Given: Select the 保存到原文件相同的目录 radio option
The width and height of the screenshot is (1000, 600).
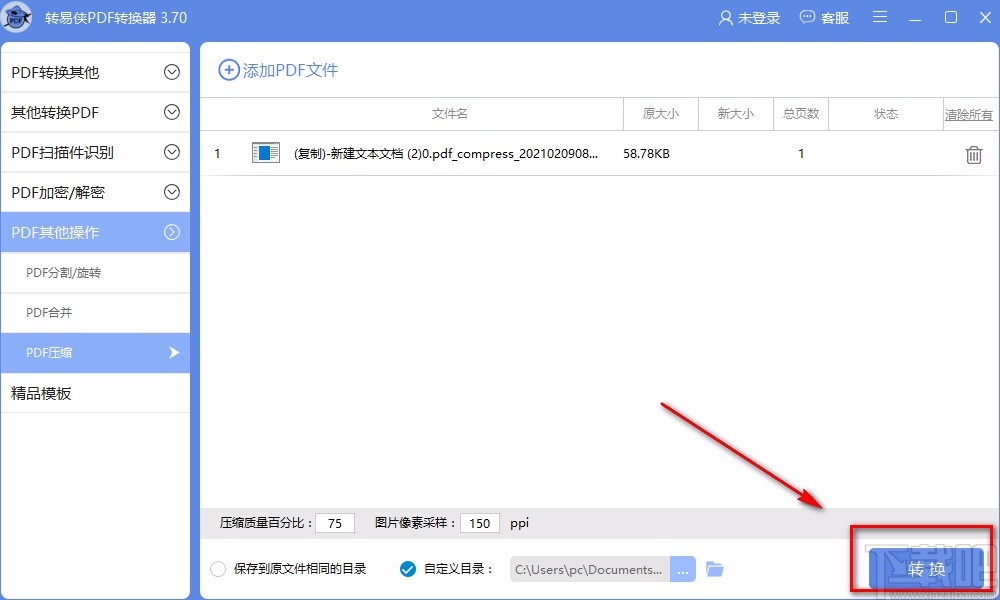Looking at the screenshot, I should (218, 568).
